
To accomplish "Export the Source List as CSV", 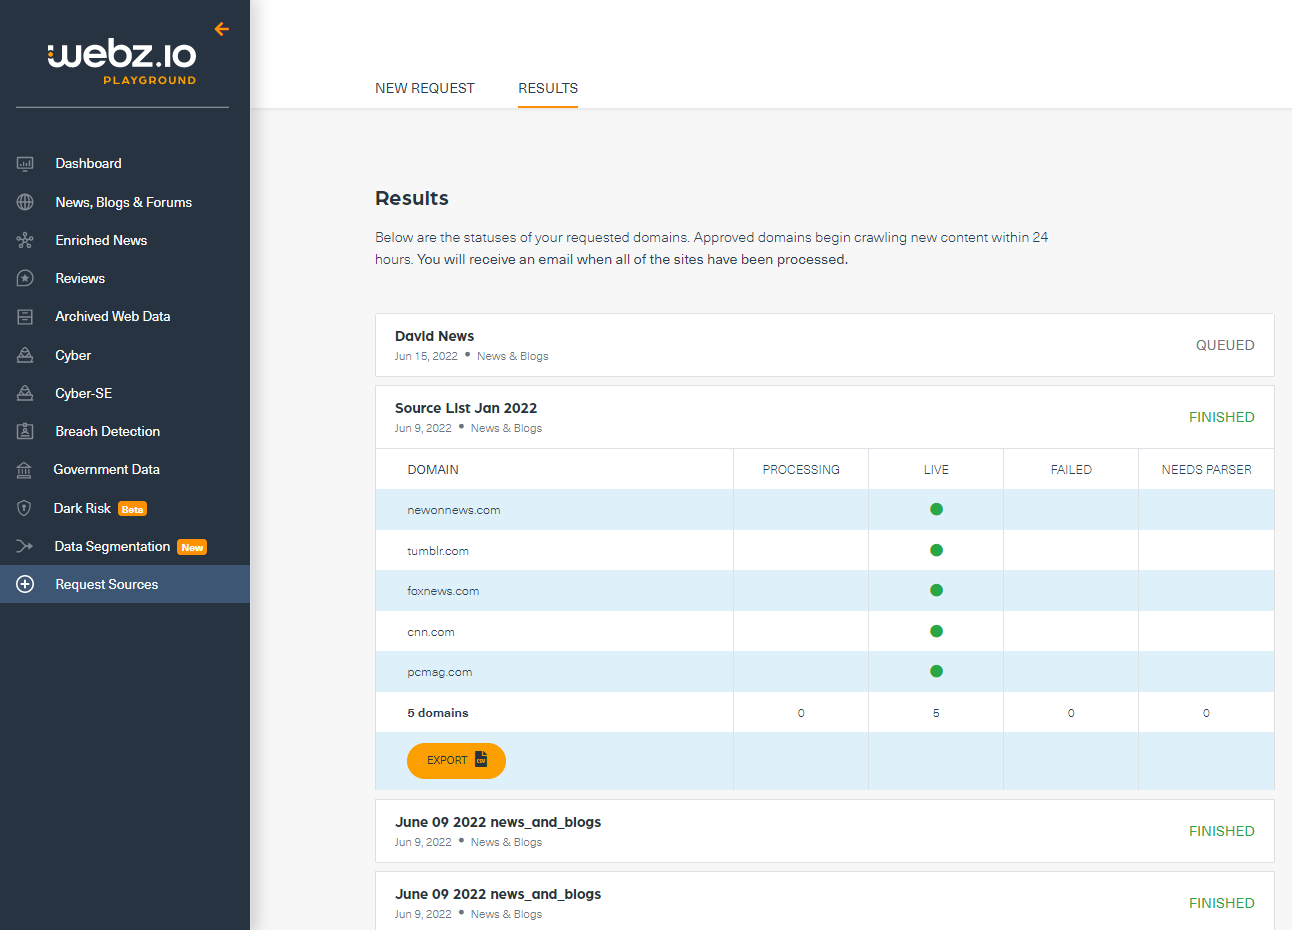I will coord(456,760).
